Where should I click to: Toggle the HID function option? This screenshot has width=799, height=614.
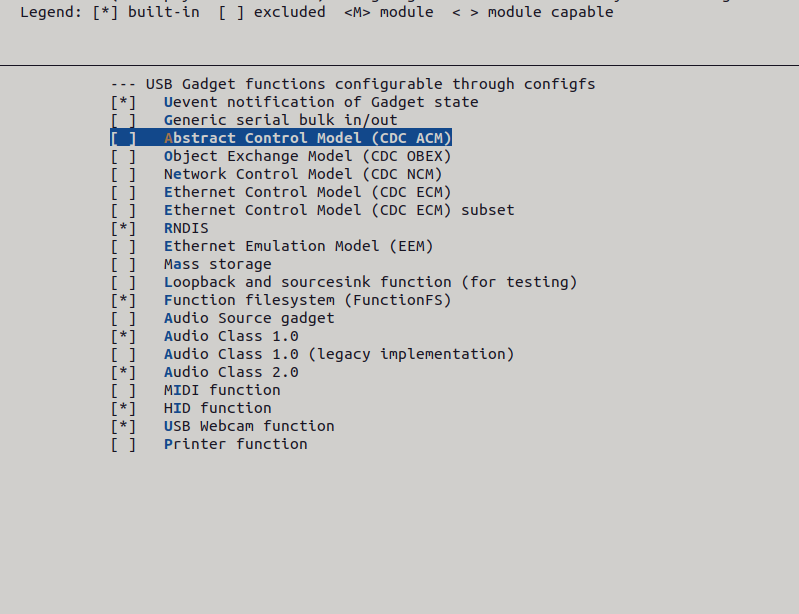pyautogui.click(x=123, y=408)
